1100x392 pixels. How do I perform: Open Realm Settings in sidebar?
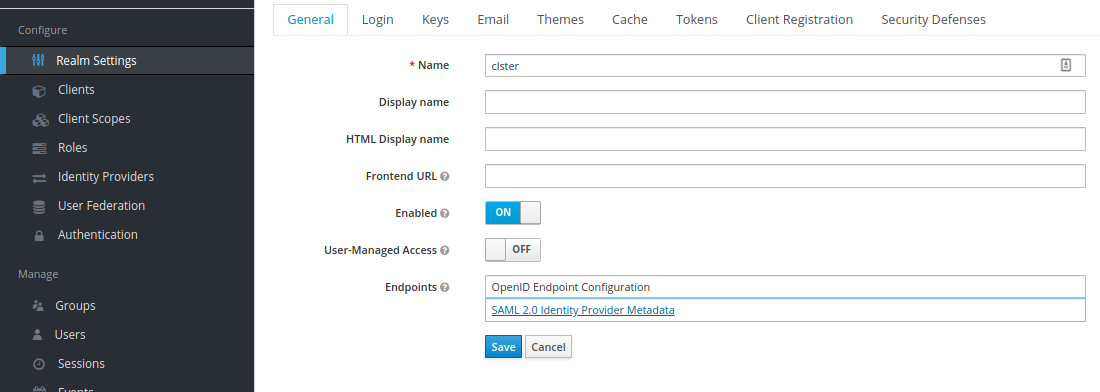click(x=96, y=60)
